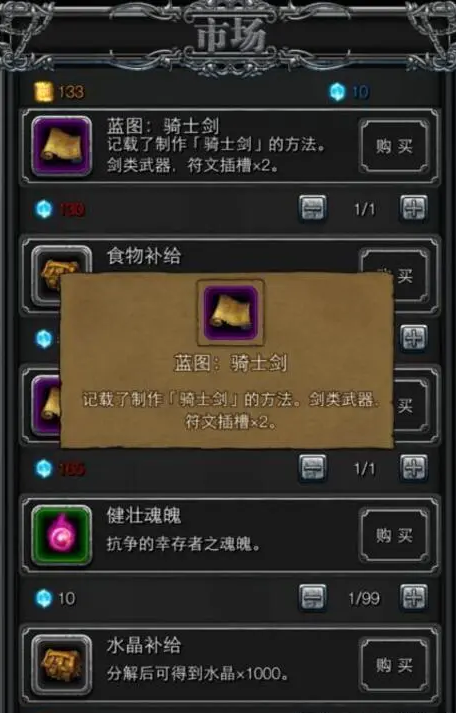
Task: Decrease quantity of third blueprint row
Action: (x=313, y=468)
